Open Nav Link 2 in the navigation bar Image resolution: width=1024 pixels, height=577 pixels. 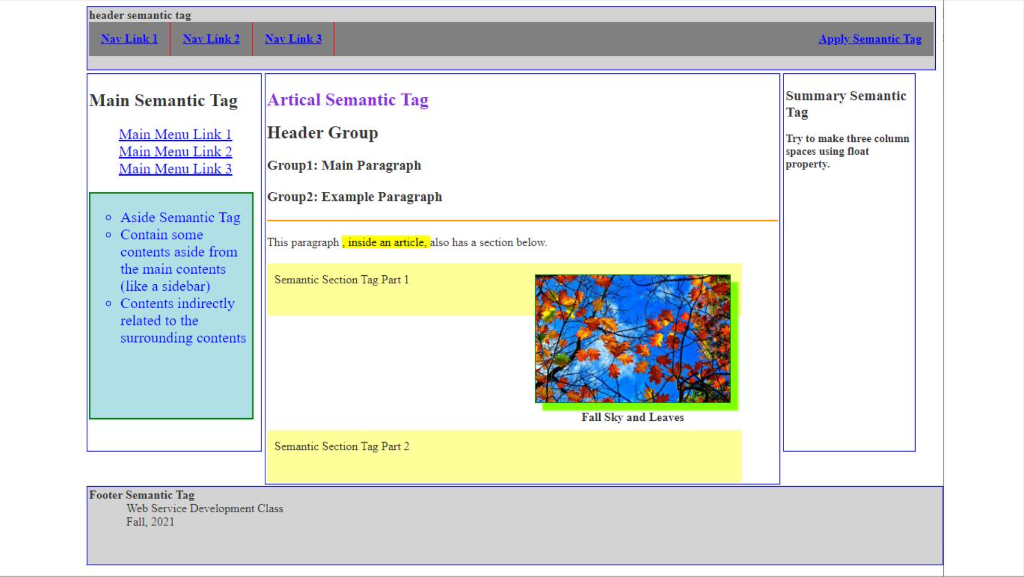tap(211, 39)
